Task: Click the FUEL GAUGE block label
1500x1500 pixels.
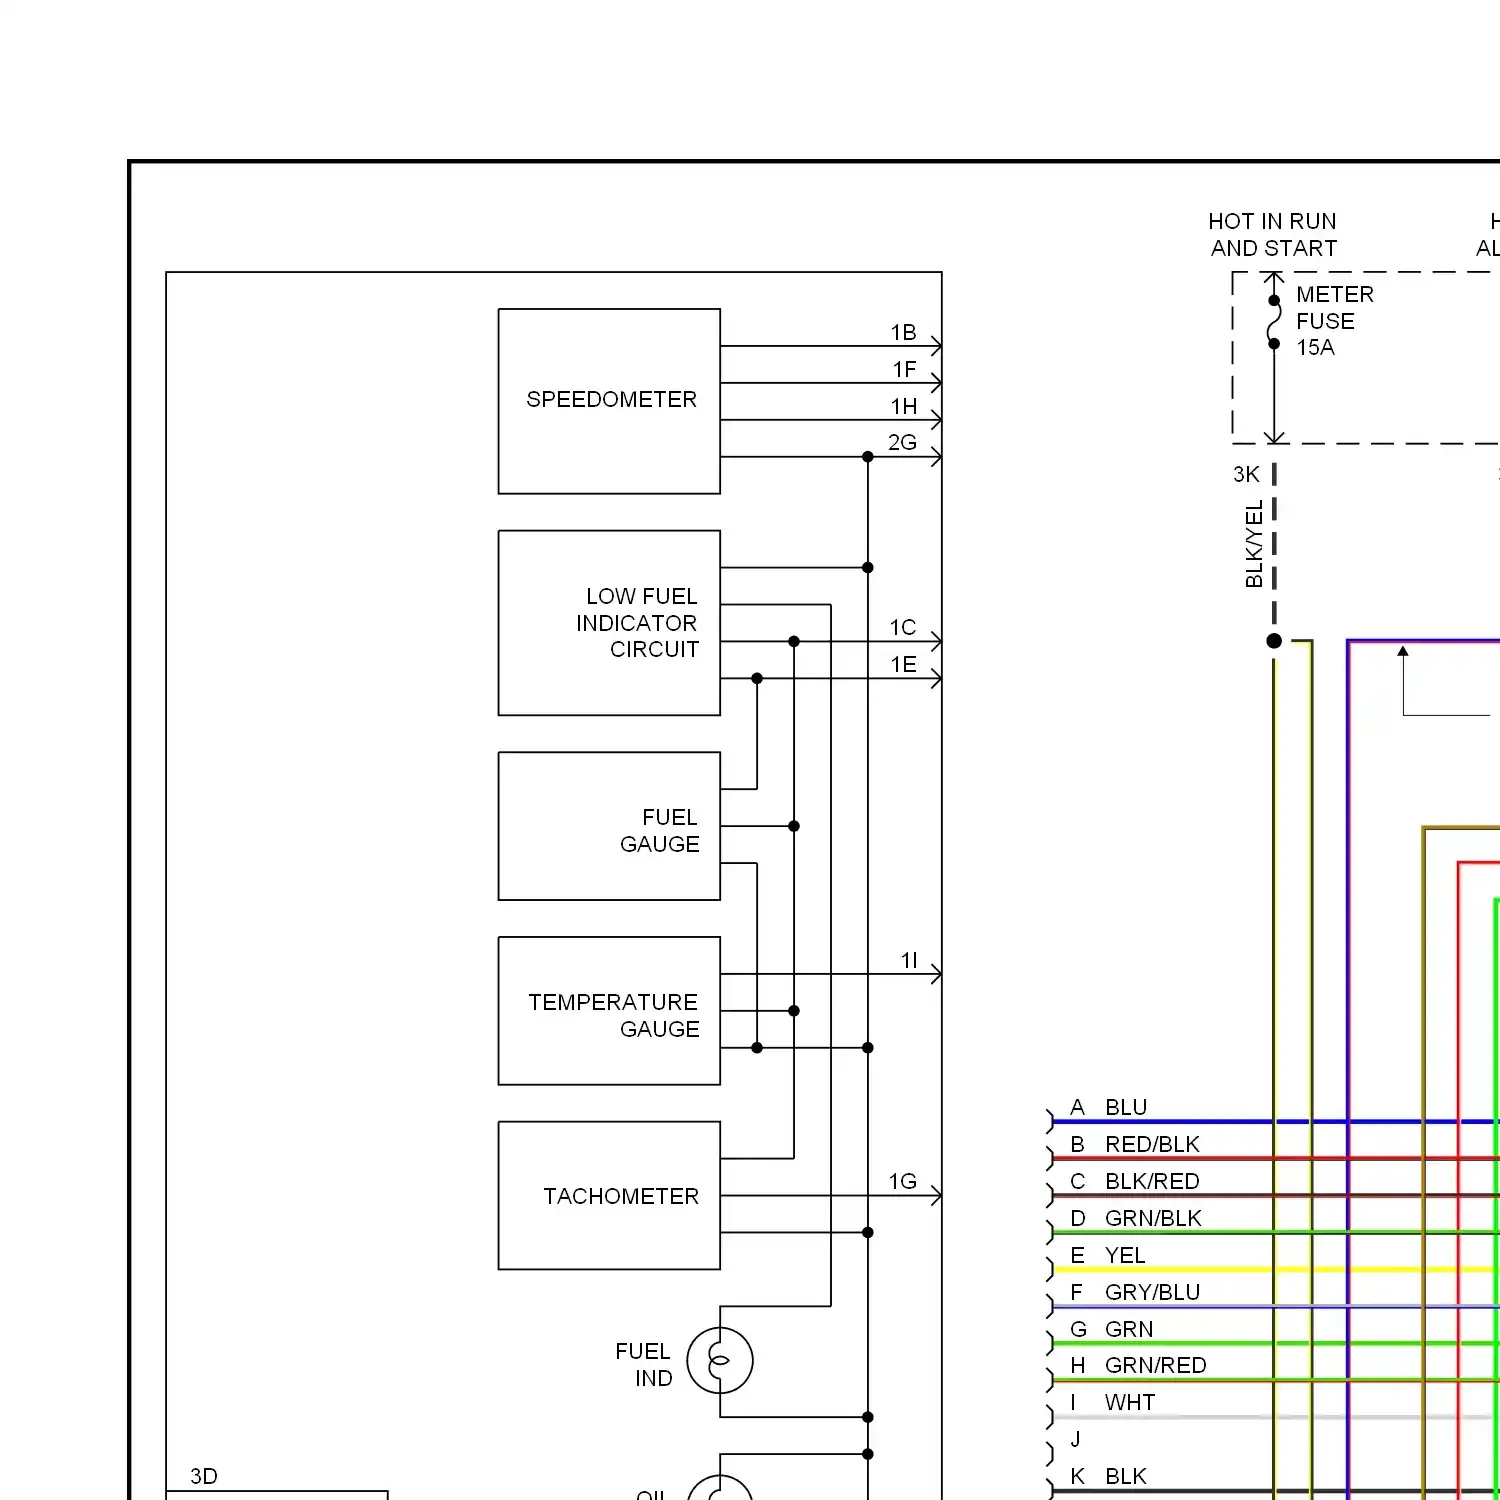Action: pyautogui.click(x=660, y=830)
